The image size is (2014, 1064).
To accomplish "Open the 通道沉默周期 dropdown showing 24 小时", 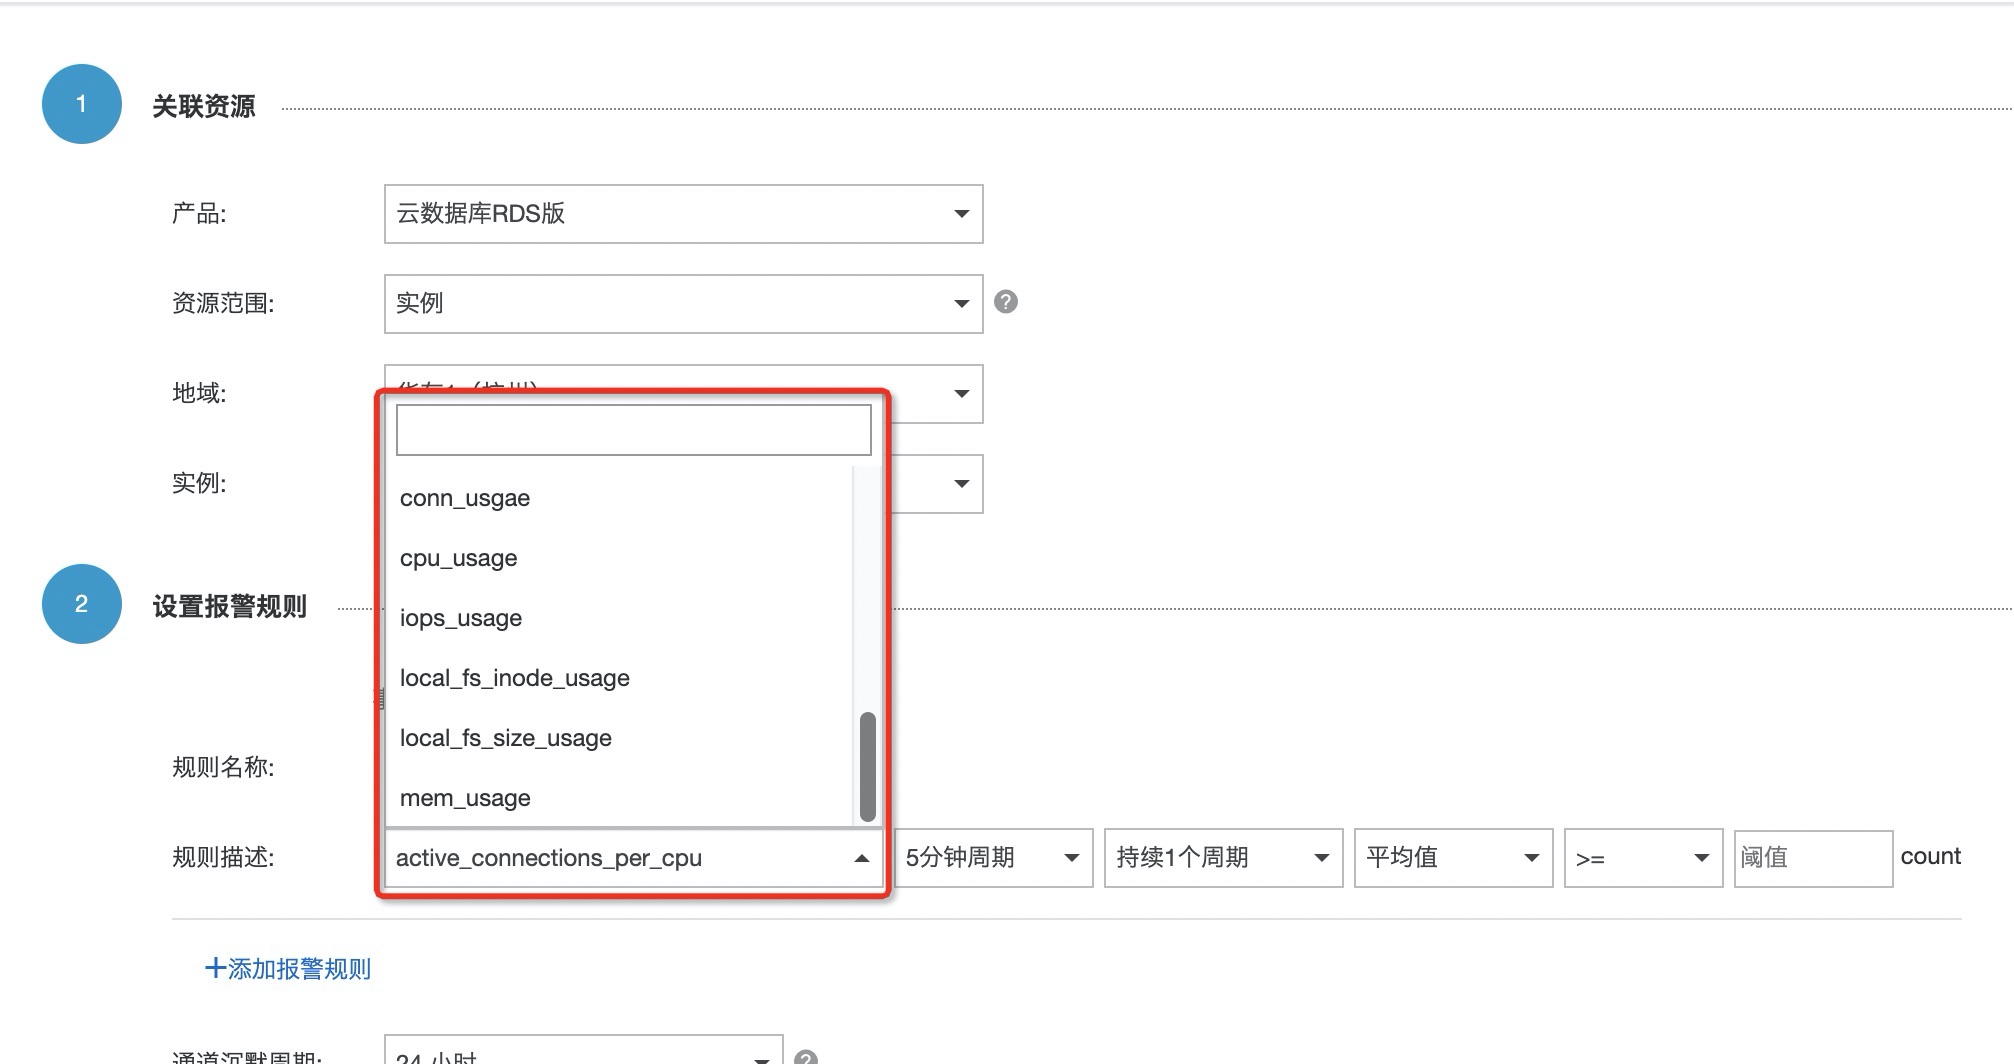I will click(583, 1050).
